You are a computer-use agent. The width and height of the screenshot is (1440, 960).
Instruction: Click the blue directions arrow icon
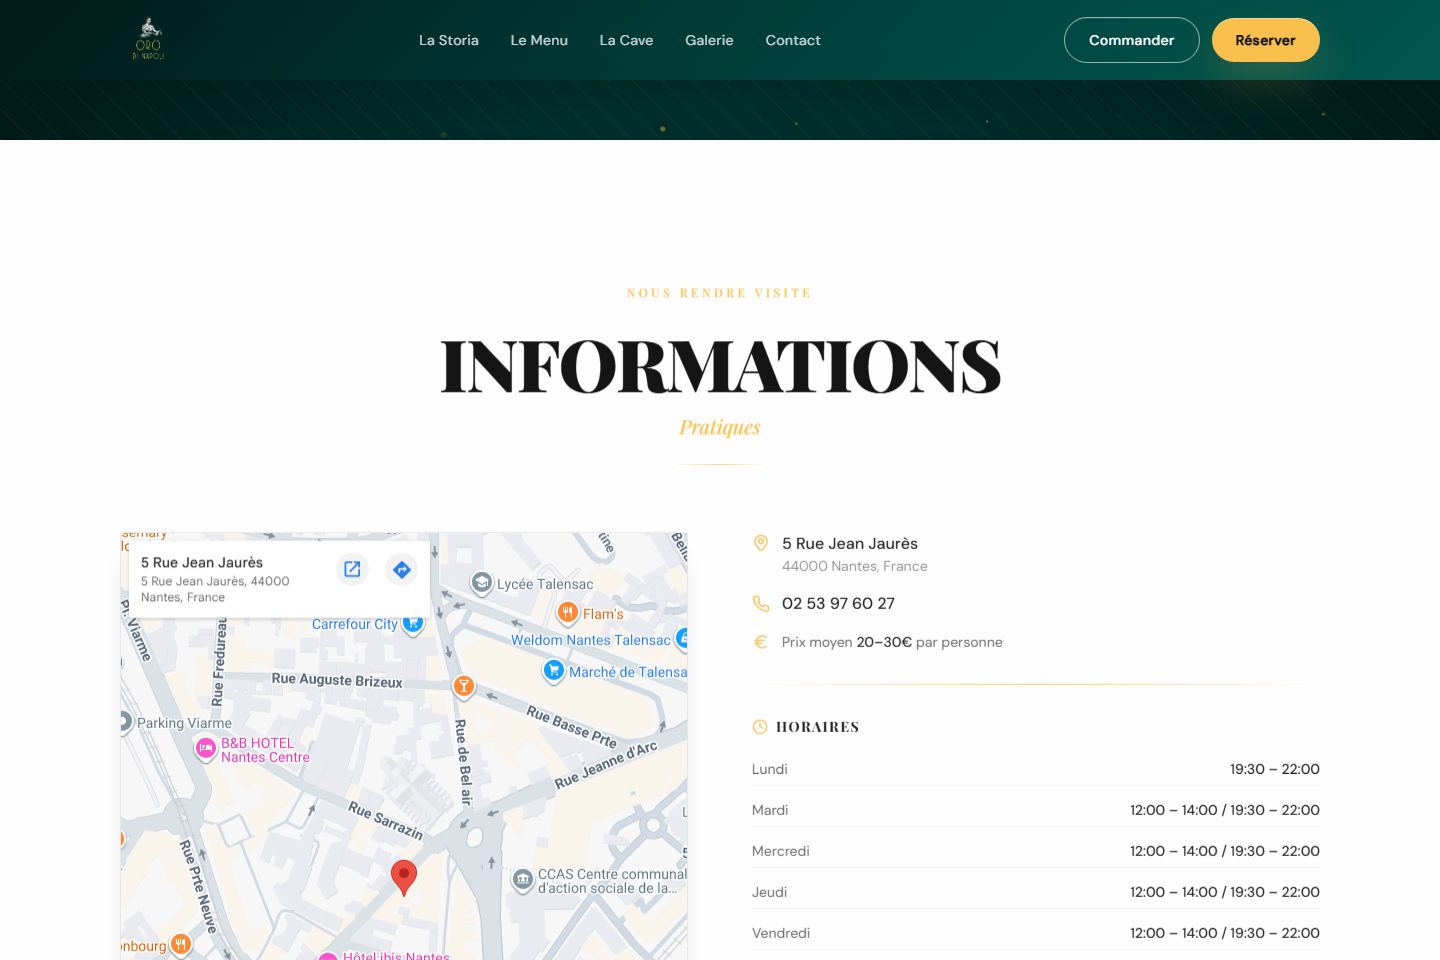click(402, 569)
